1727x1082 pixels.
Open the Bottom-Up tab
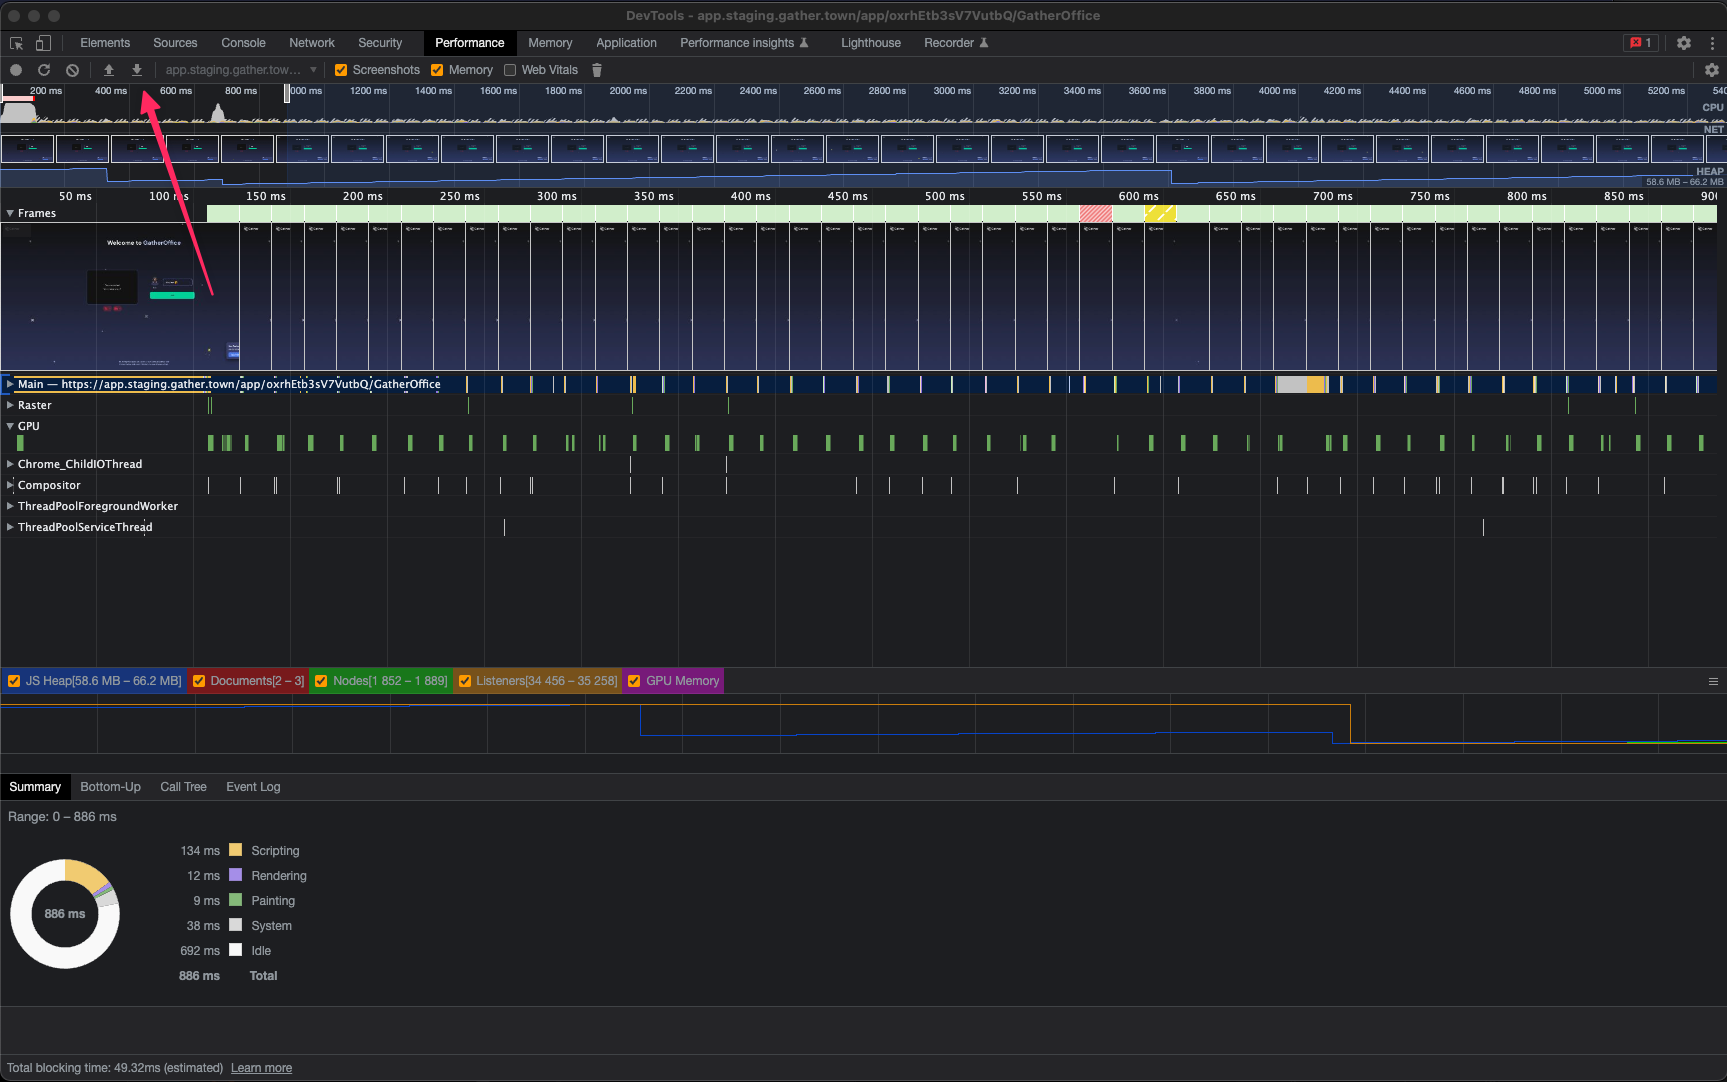110,787
